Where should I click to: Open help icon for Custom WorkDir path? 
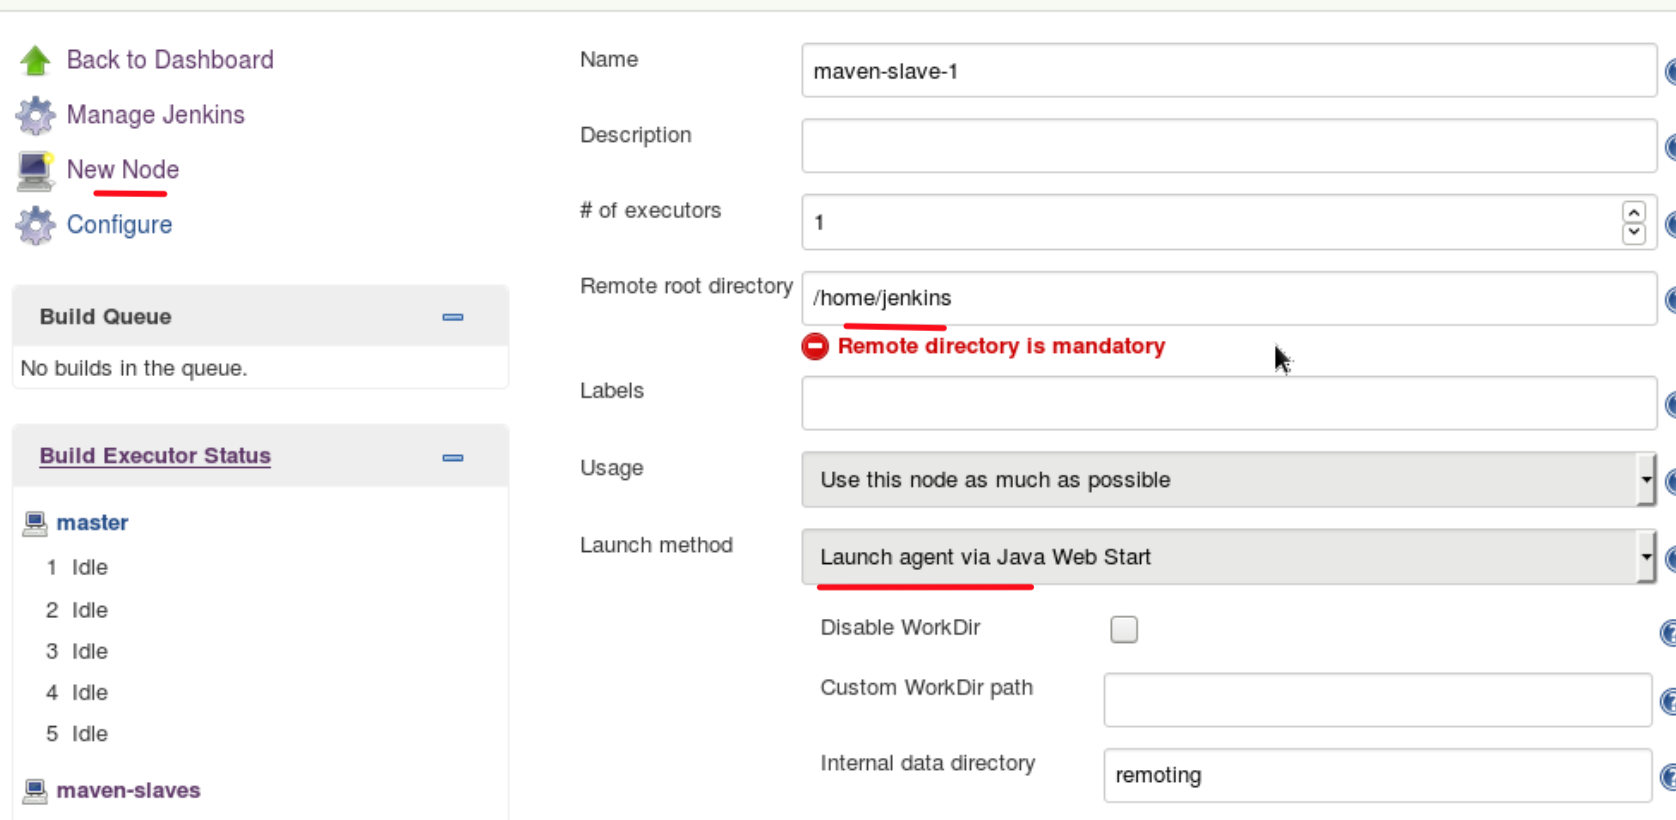[x=1668, y=701]
